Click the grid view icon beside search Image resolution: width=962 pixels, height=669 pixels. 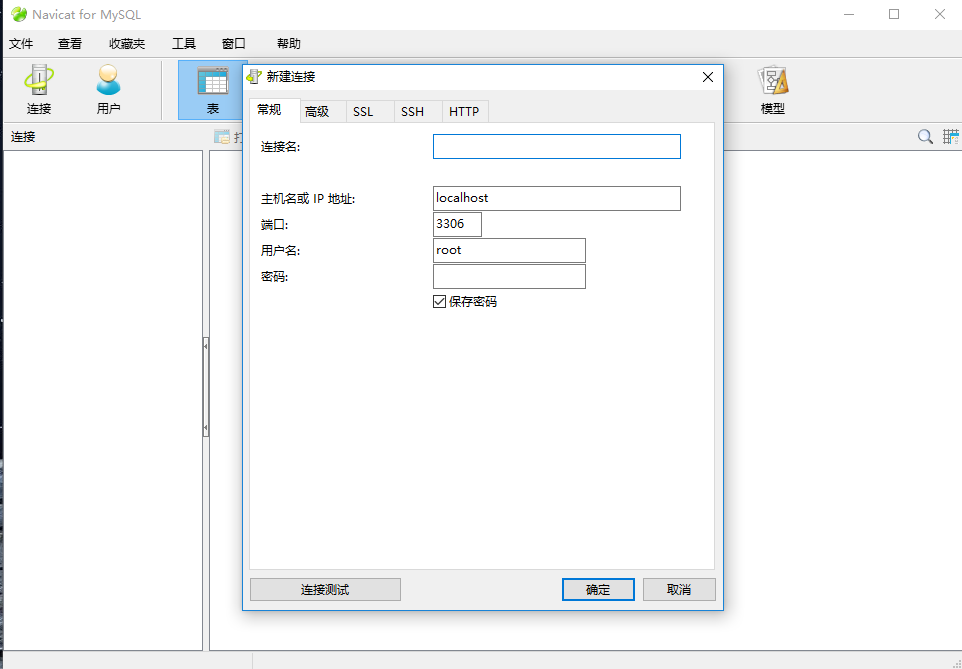pyautogui.click(x=949, y=136)
